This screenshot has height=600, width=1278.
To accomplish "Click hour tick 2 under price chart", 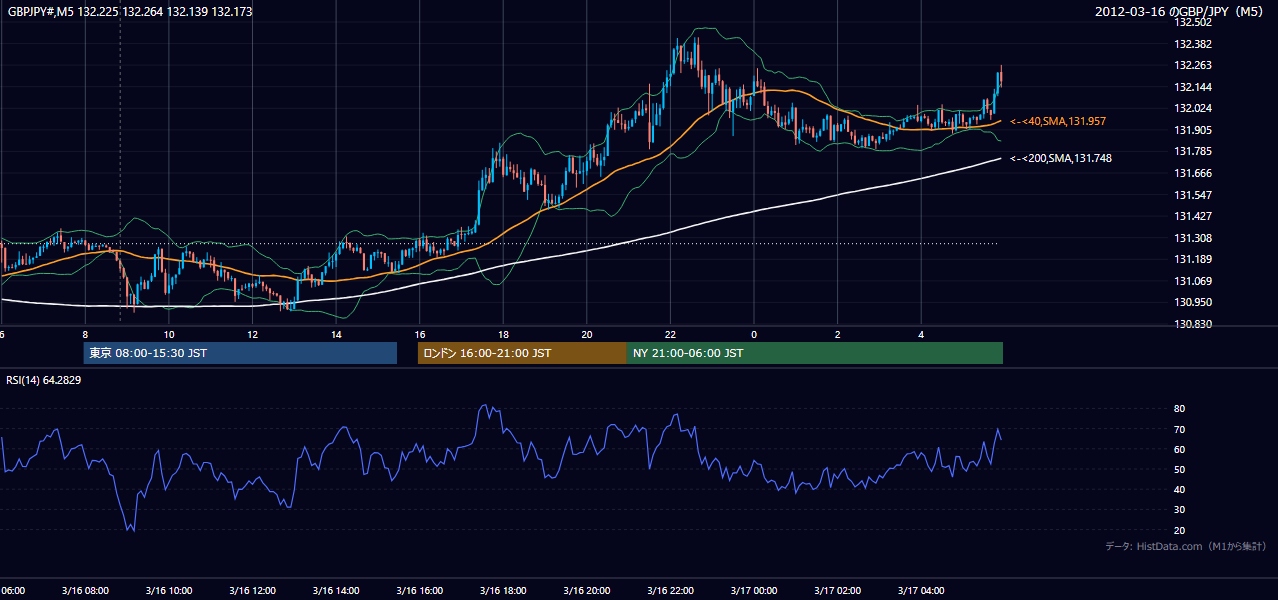I will coord(837,334).
